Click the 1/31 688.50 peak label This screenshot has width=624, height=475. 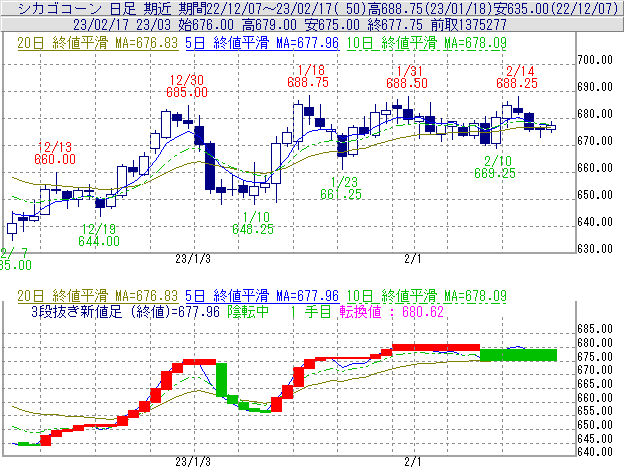pyautogui.click(x=407, y=77)
